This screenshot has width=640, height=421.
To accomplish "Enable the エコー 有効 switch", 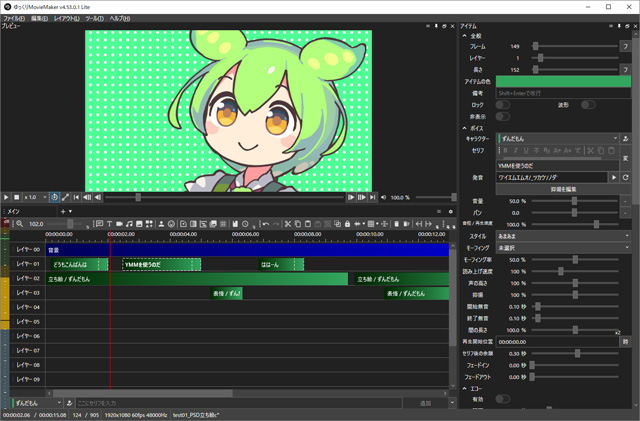I will coord(503,399).
